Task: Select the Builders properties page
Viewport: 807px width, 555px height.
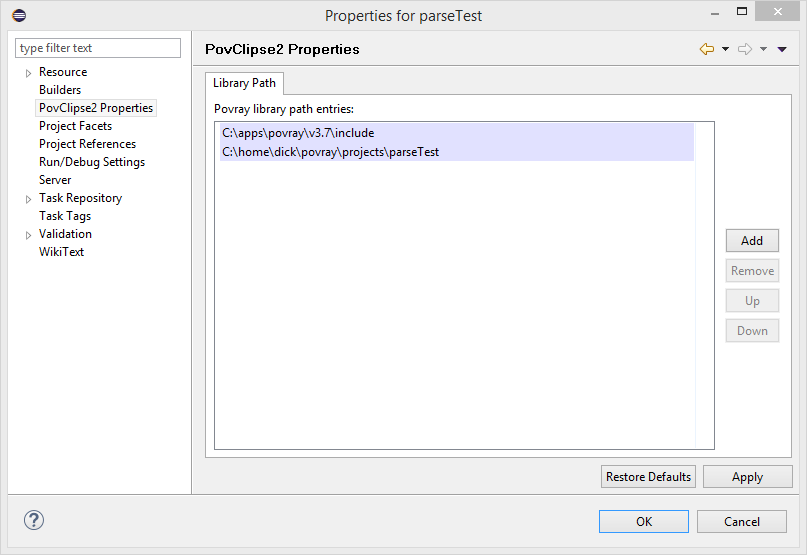Action: click(60, 90)
